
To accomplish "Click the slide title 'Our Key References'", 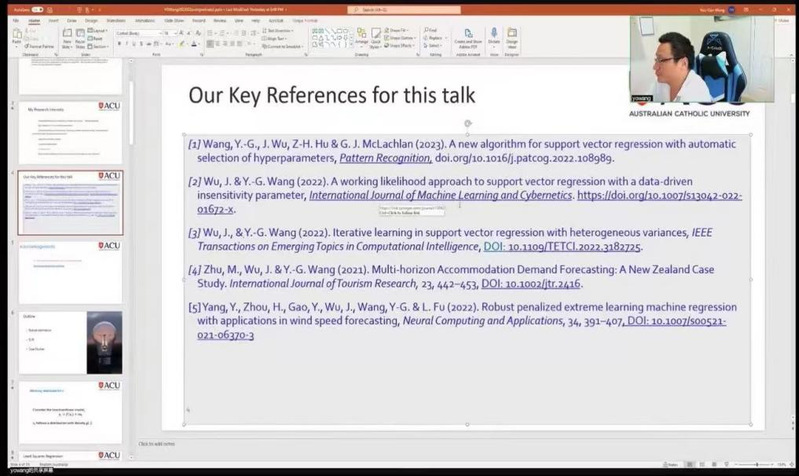I will click(x=332, y=95).
